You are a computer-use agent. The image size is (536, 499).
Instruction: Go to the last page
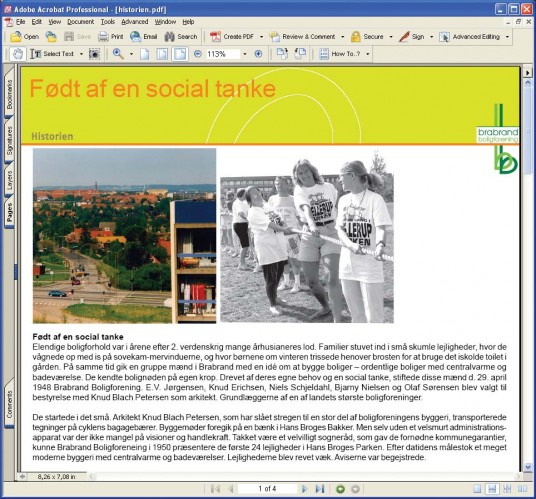click(320, 489)
